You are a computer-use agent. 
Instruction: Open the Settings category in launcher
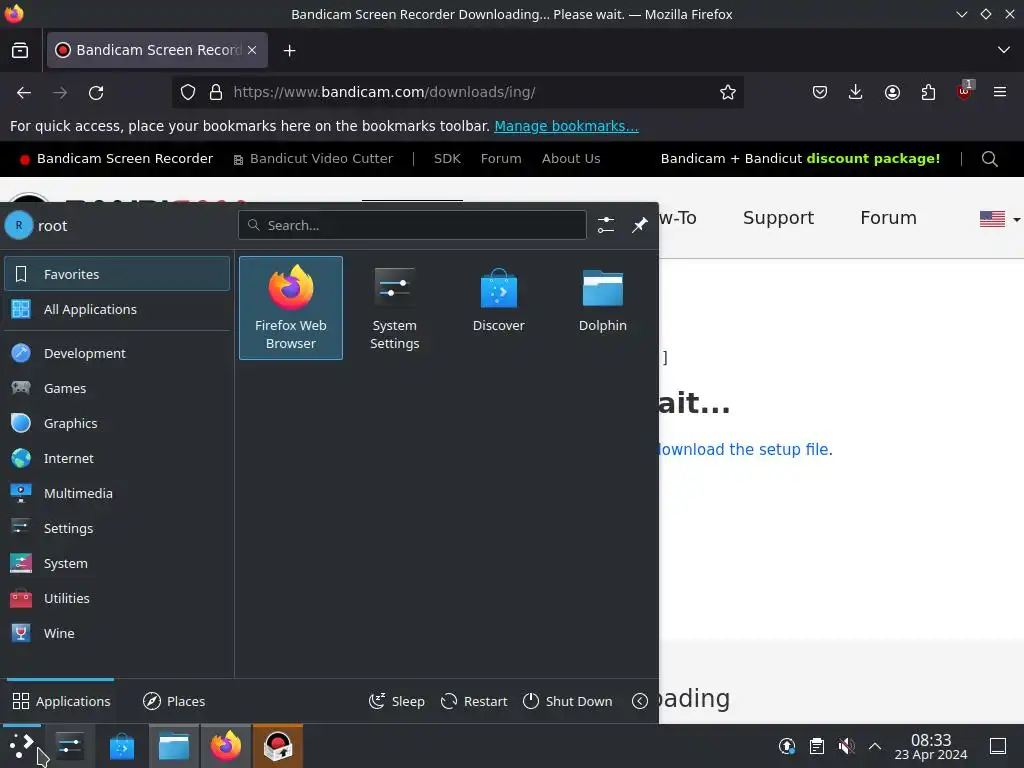click(x=117, y=528)
